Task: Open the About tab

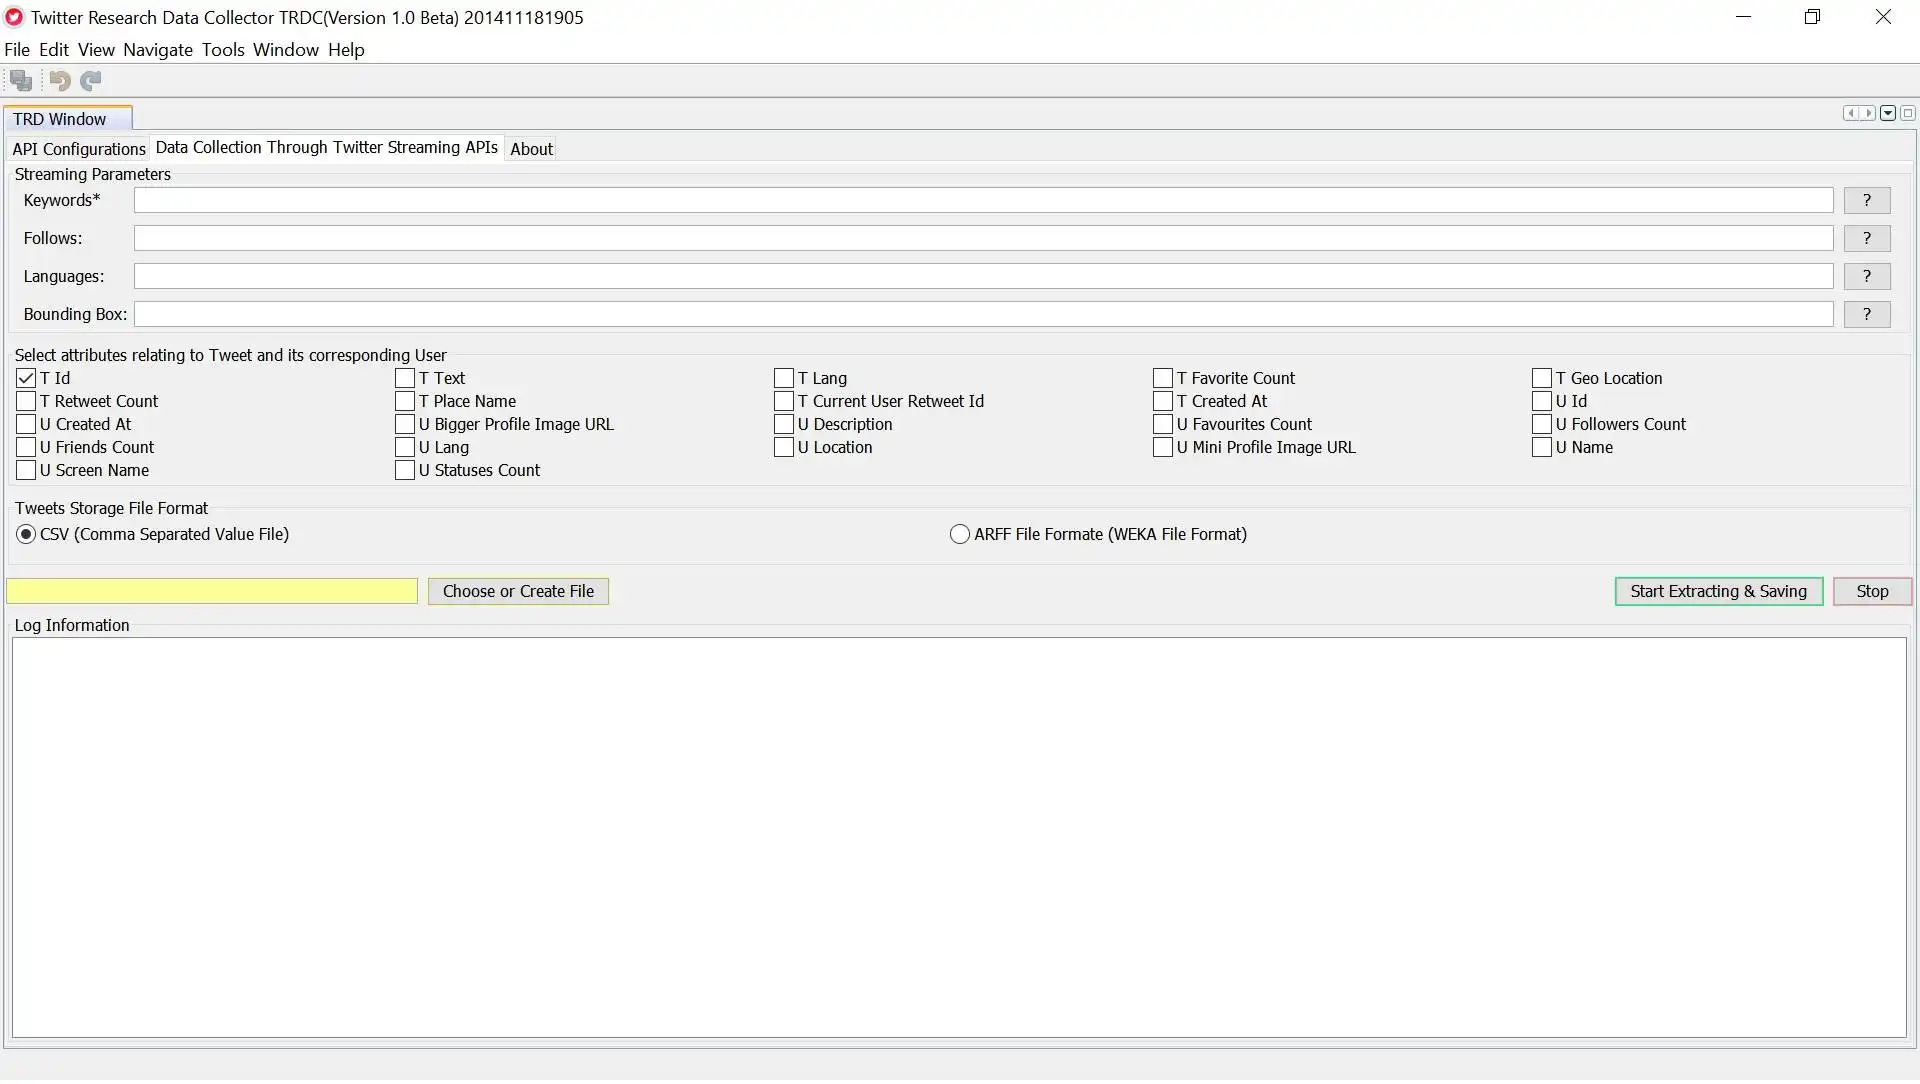Action: 531,148
